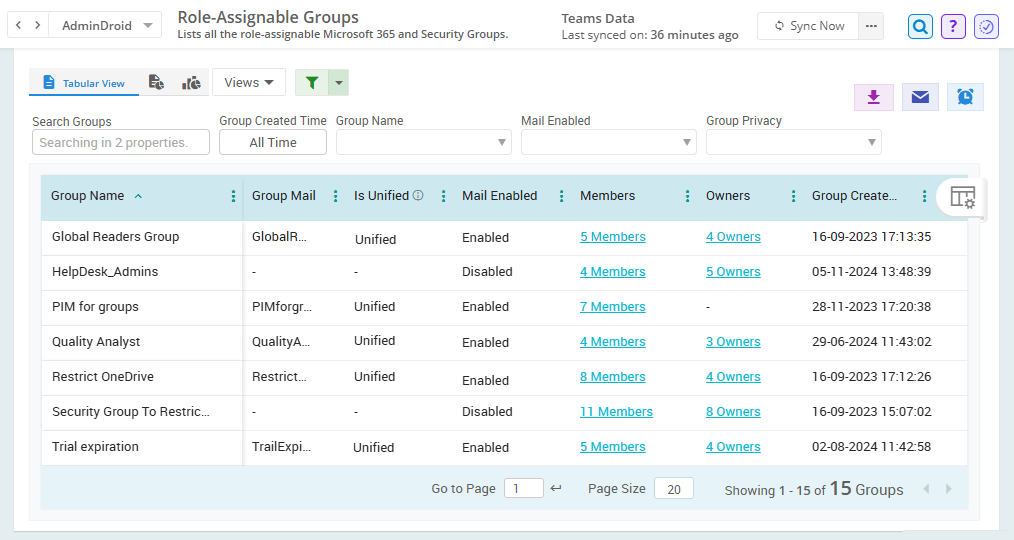Viewport: 1014px width, 540px height.
Task: Click the email report envelope icon
Action: 920,97
